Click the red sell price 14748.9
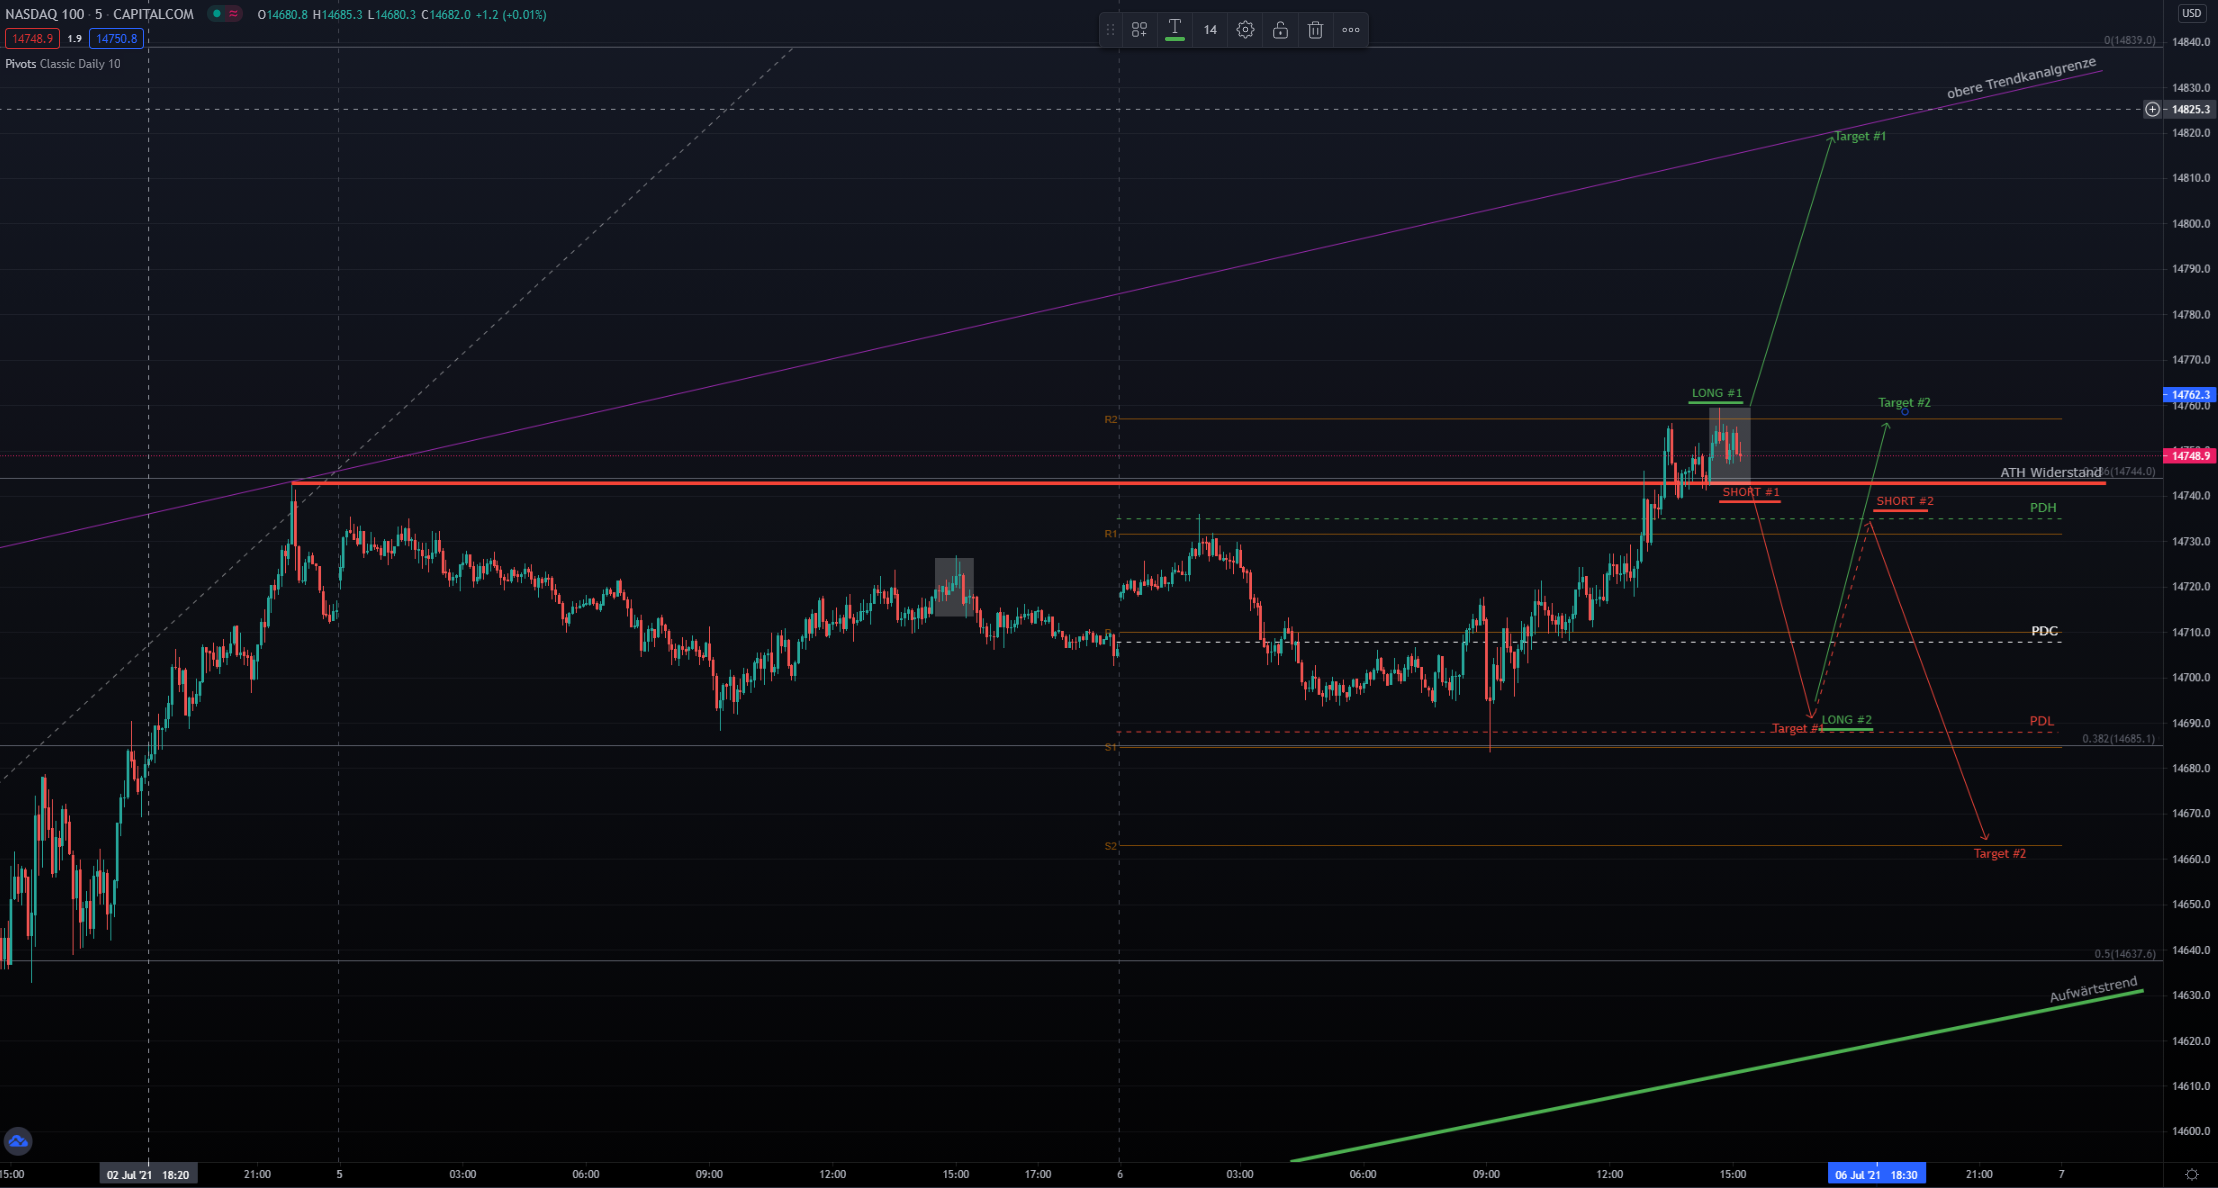Screen dimensions: 2218x1188 [32, 39]
